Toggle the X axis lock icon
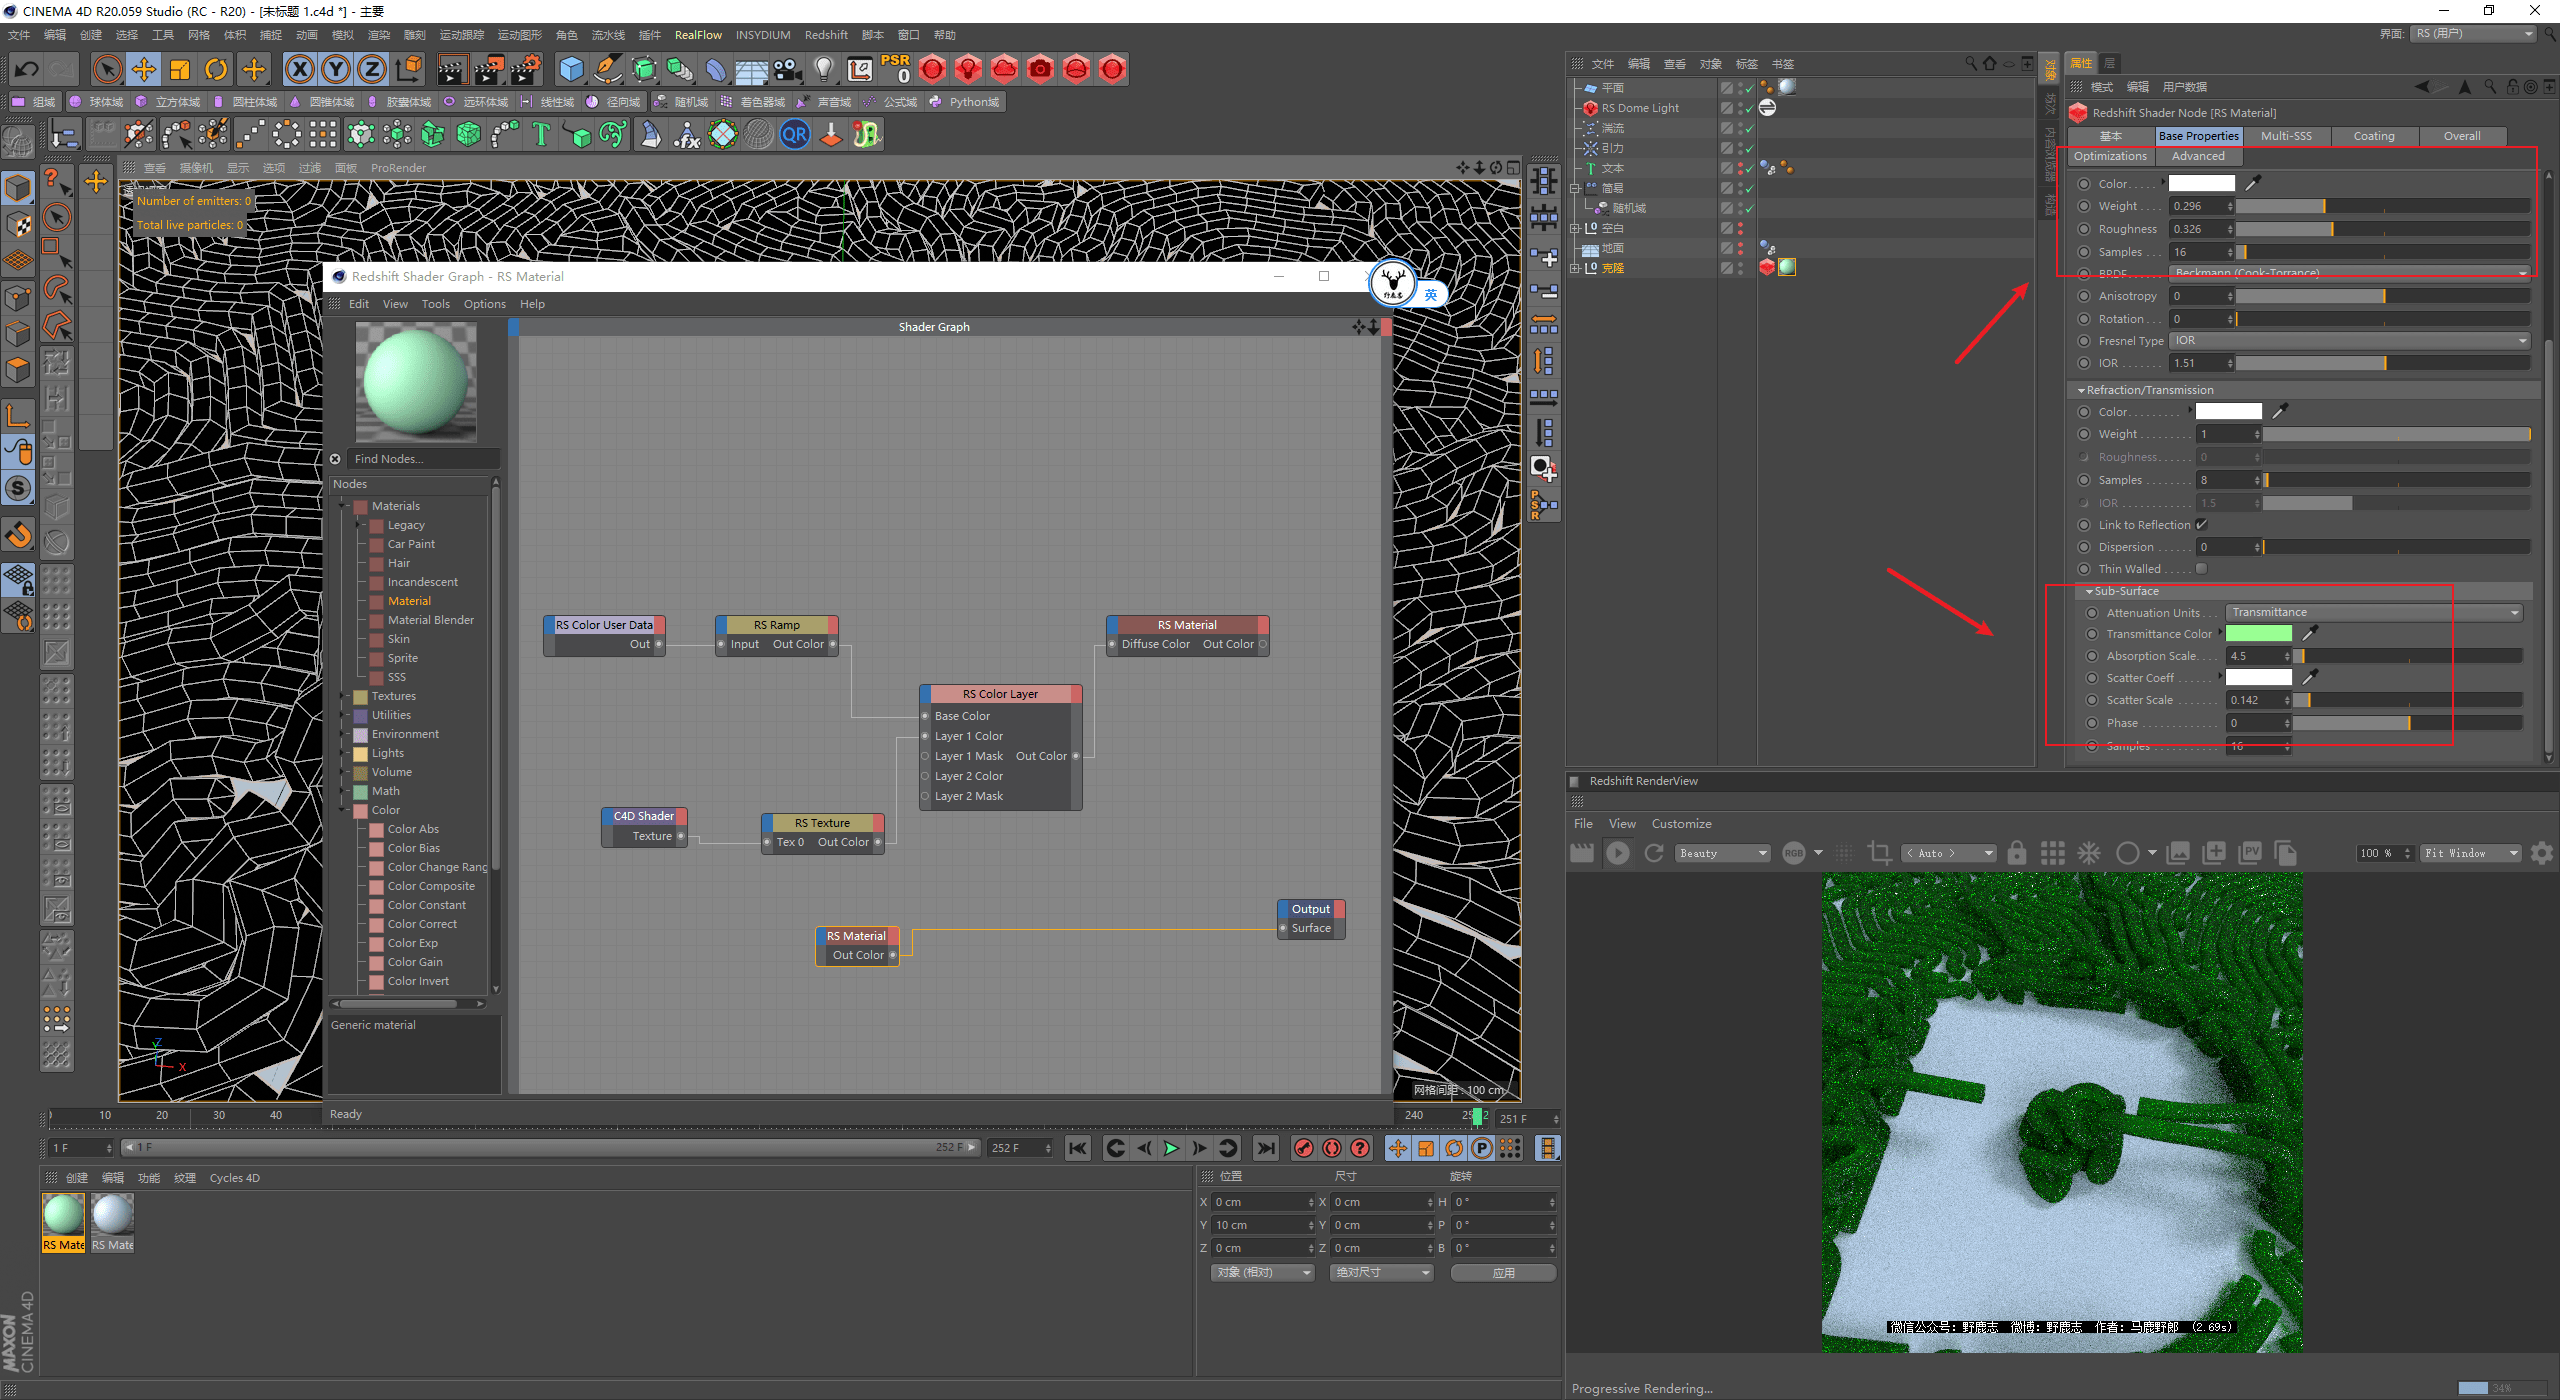 (x=299, y=69)
